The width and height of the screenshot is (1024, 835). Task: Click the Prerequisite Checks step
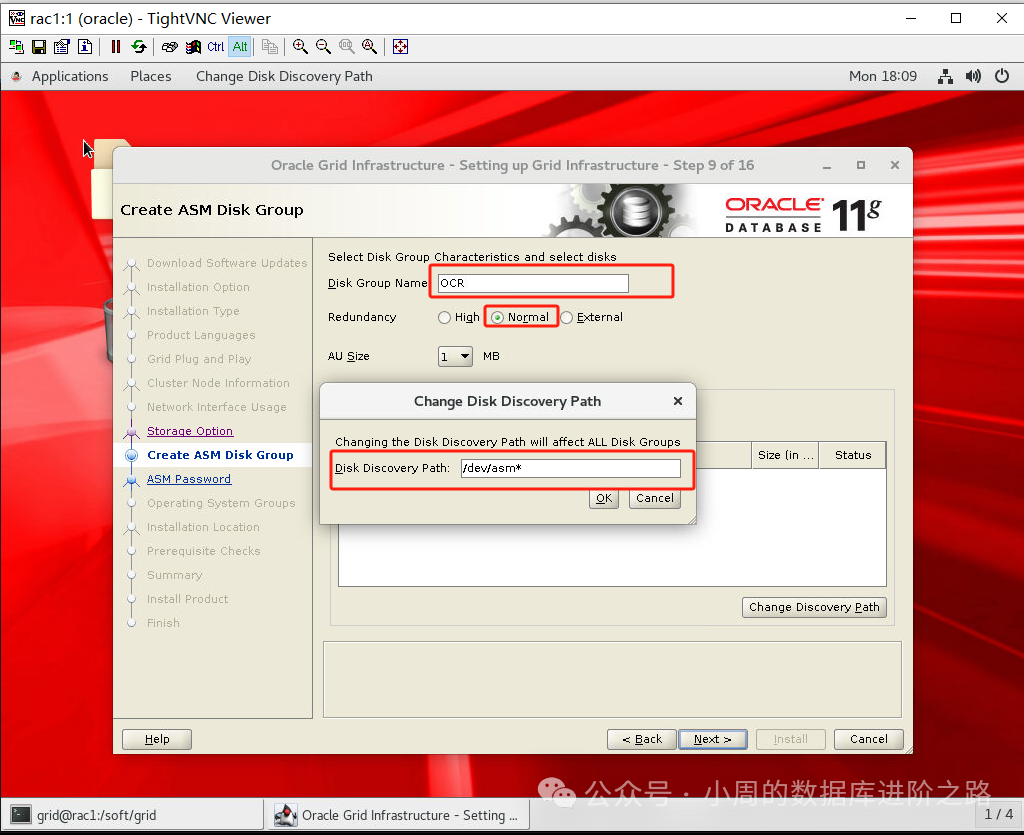(203, 551)
